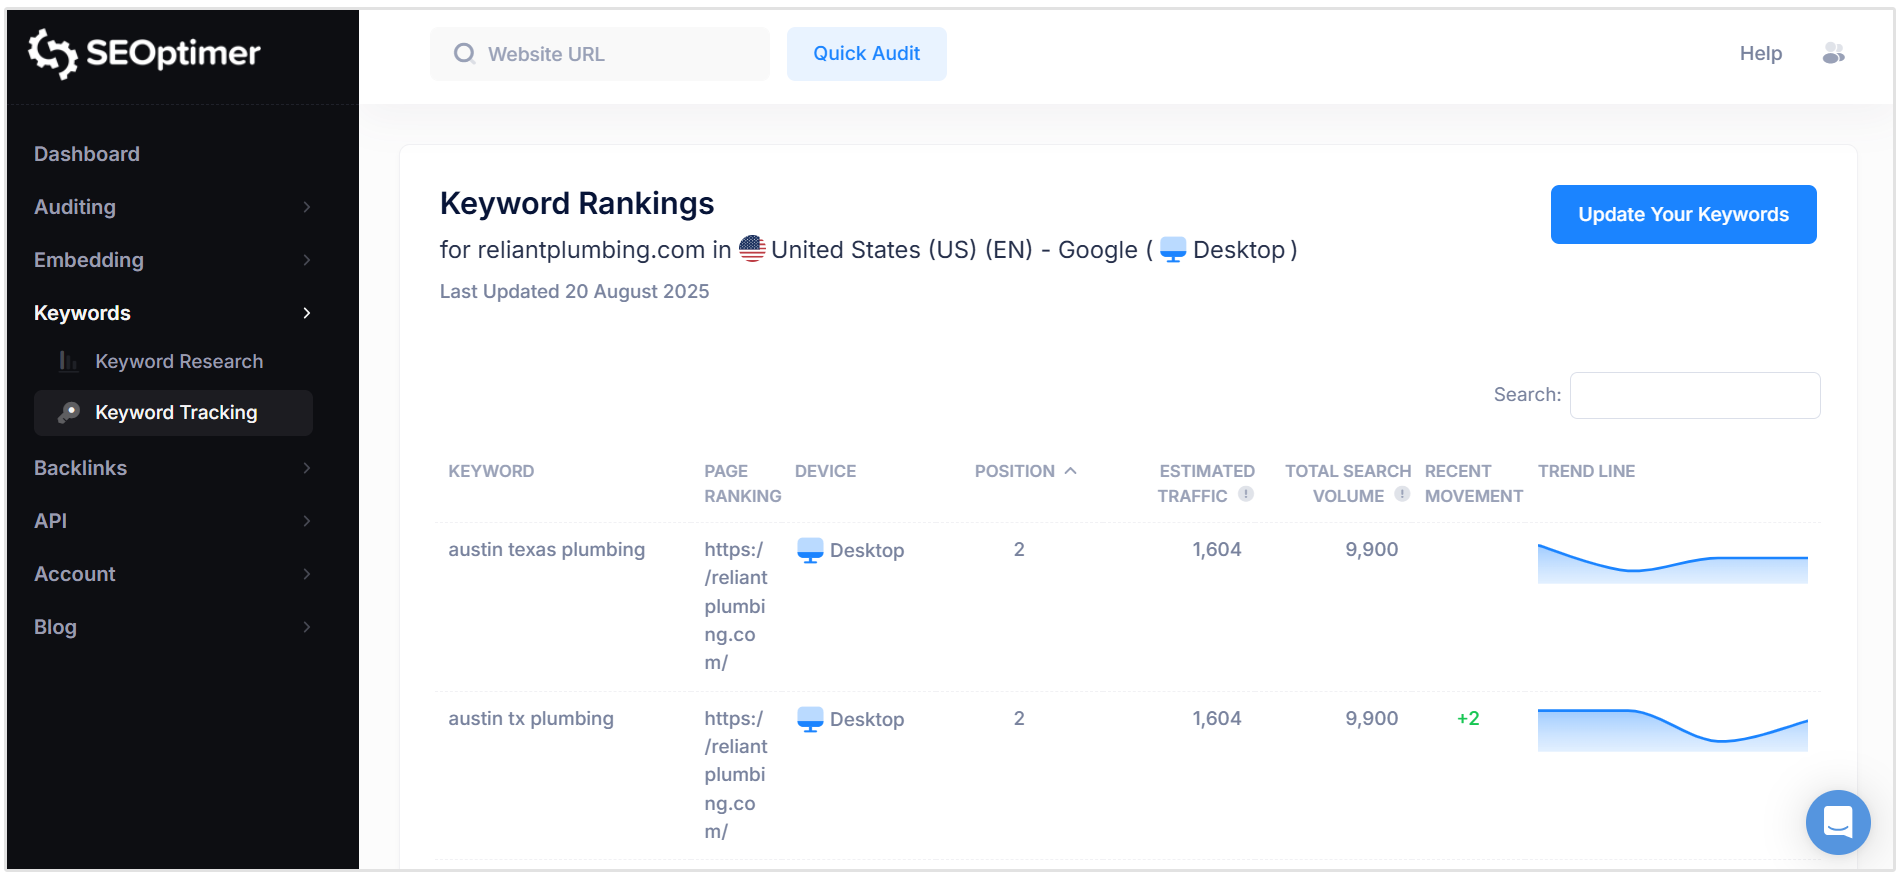Expand the Account menu chevron
The width and height of the screenshot is (1900, 880).
(307, 574)
